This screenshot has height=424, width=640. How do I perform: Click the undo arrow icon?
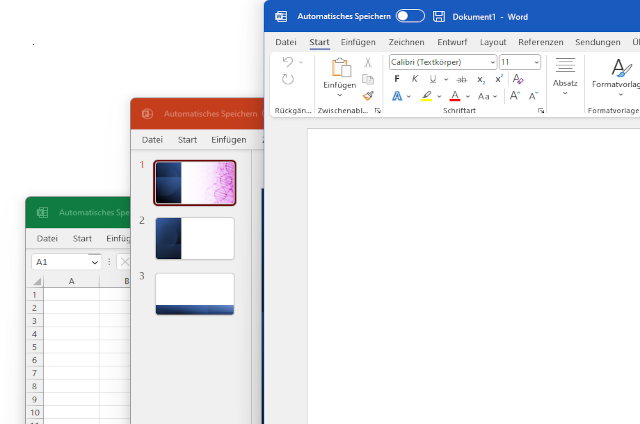pos(288,62)
